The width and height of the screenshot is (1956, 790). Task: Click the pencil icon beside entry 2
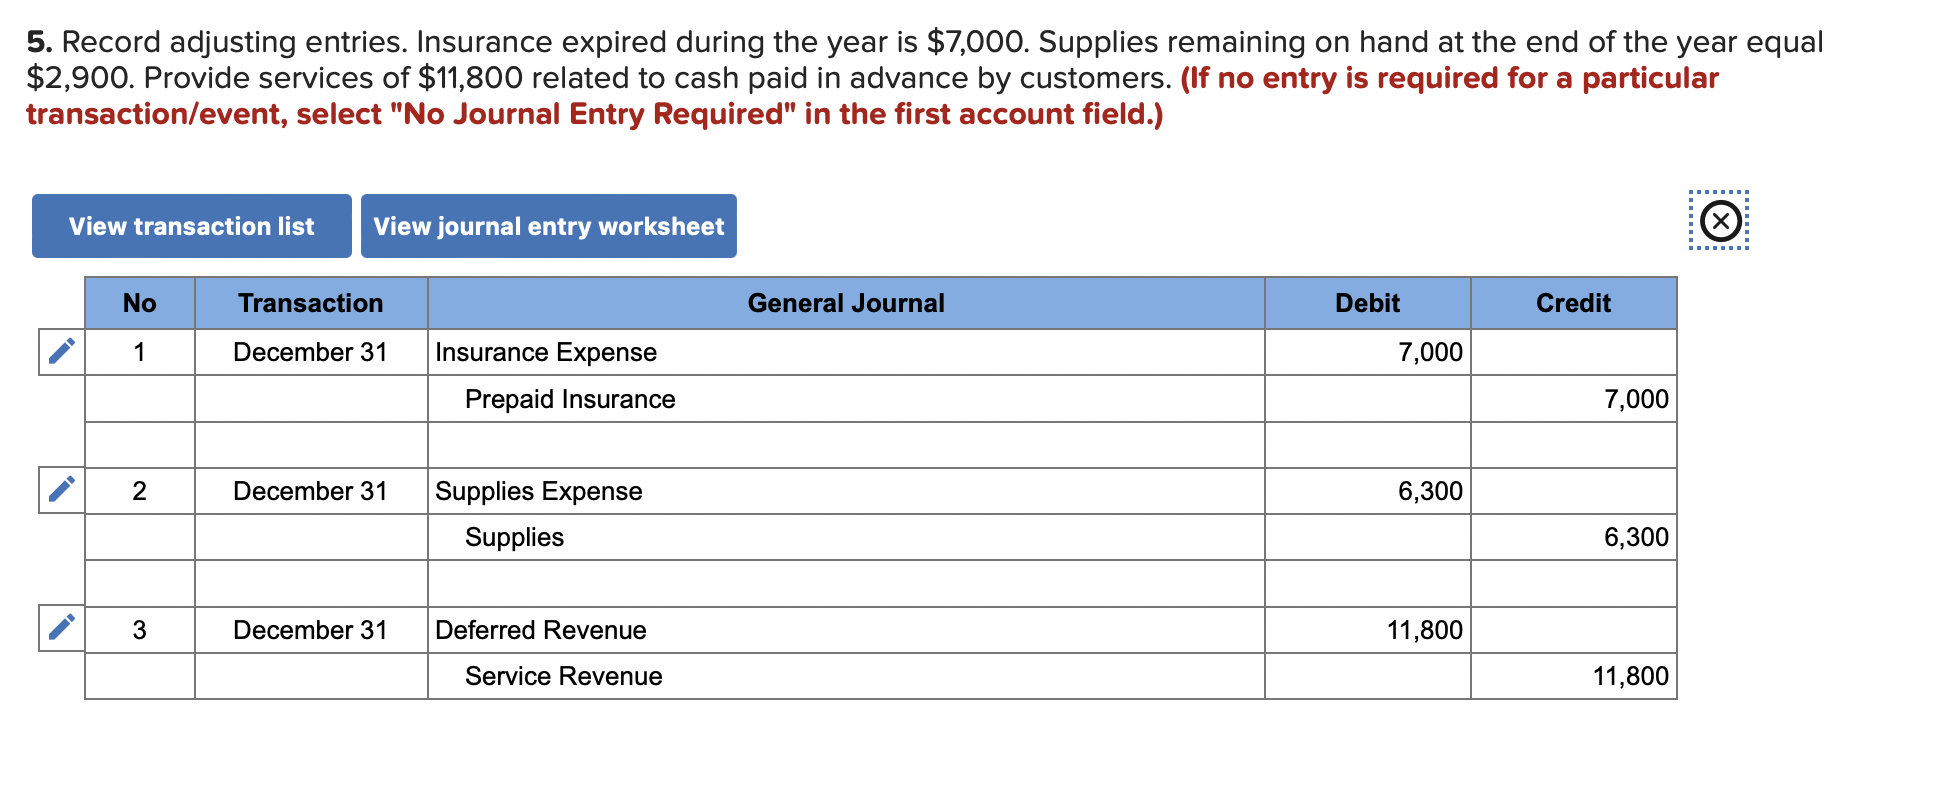tap(60, 490)
